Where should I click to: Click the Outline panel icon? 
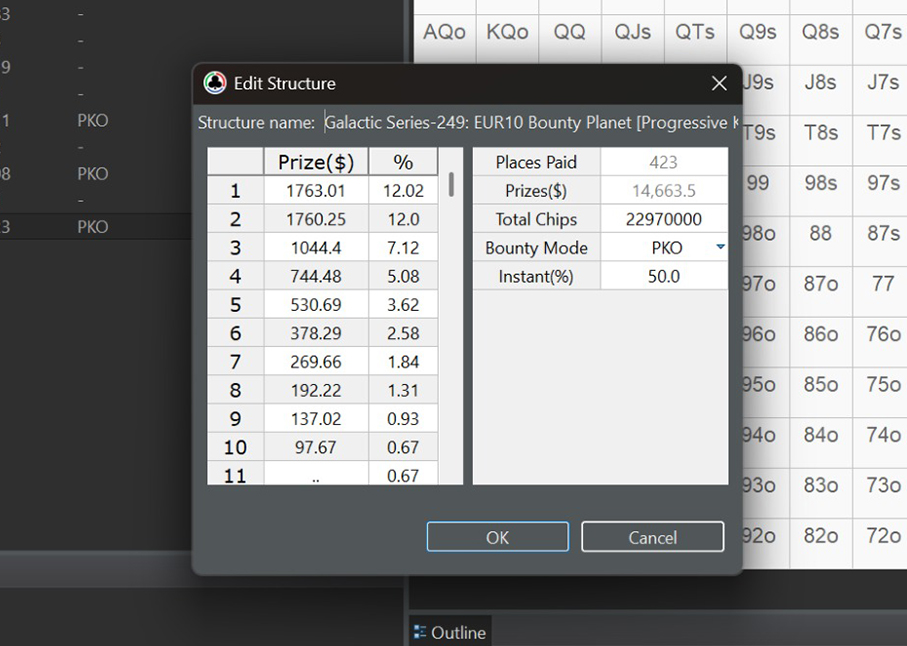(420, 632)
